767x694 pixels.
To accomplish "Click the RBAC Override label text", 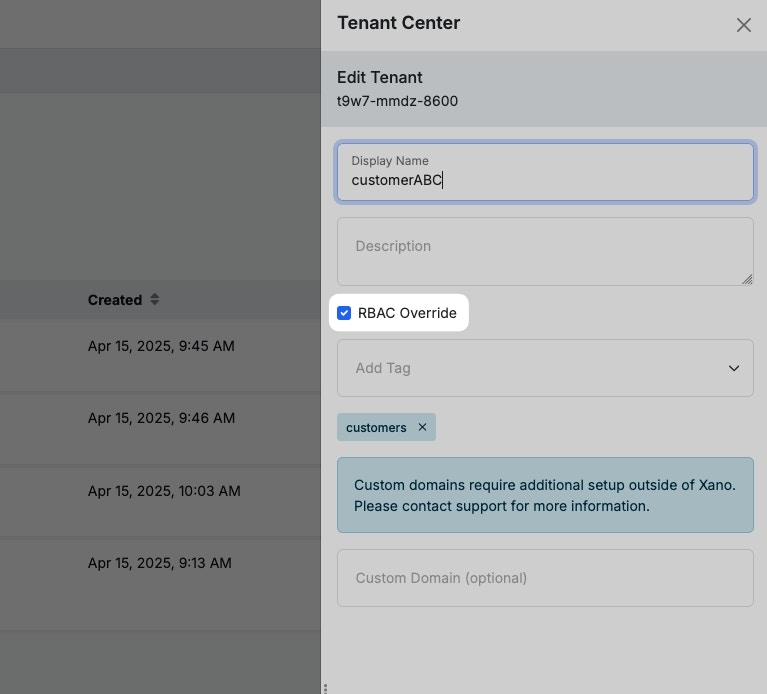I will [x=407, y=313].
